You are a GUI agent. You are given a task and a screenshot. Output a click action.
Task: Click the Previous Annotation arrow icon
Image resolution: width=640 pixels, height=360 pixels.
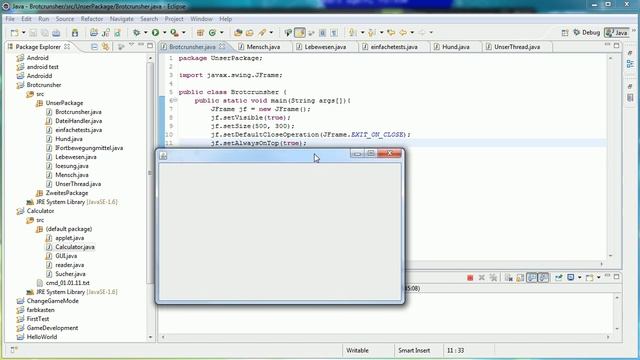point(372,33)
